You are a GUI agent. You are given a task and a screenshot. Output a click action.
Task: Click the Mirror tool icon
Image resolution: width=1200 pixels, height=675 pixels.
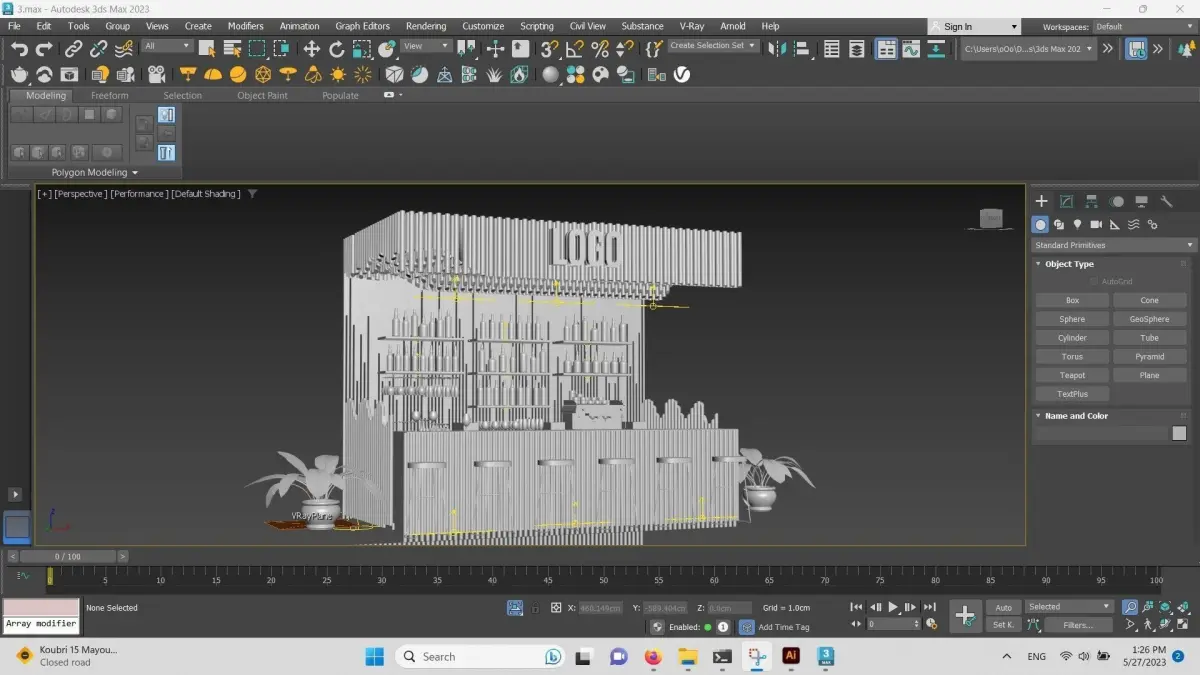777,48
